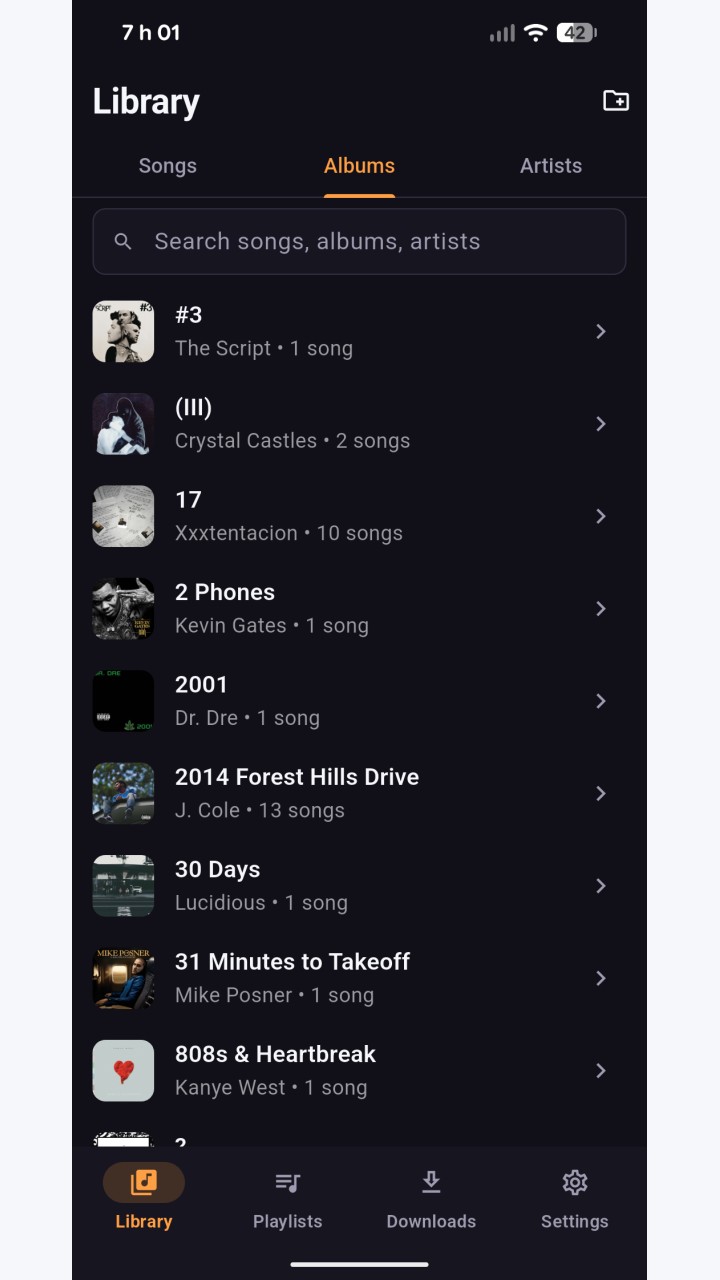Open the #3 album chevron

[x=601, y=331]
